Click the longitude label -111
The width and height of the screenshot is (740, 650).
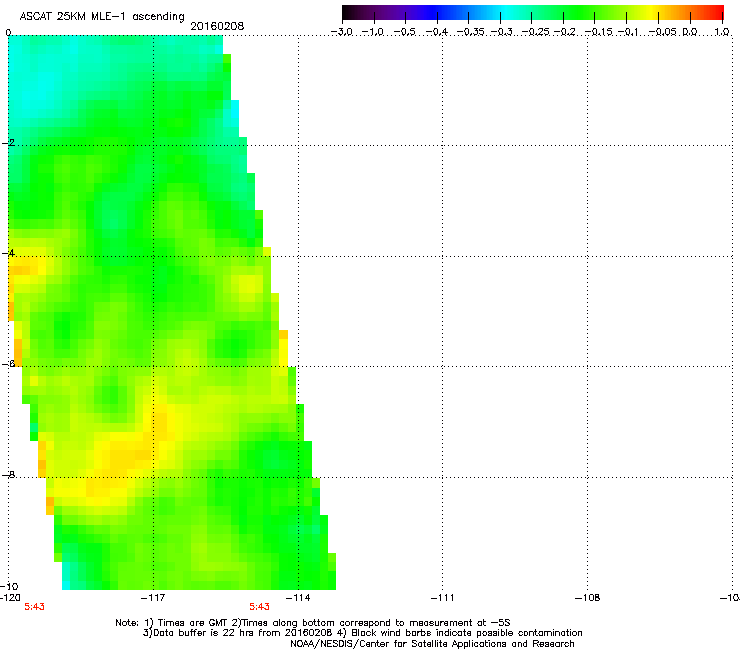tap(442, 598)
